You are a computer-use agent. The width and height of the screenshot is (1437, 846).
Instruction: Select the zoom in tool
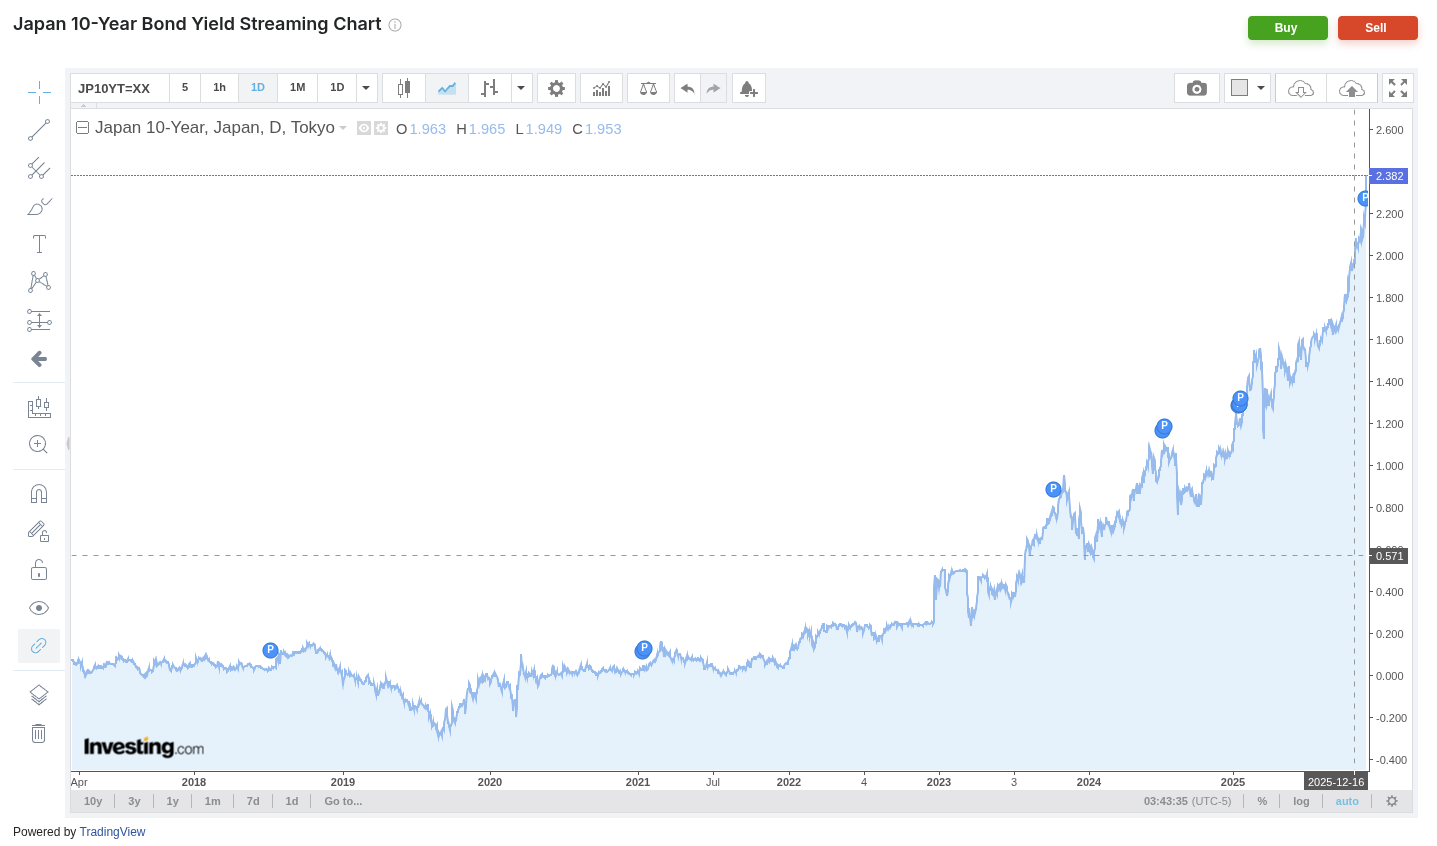(x=39, y=445)
